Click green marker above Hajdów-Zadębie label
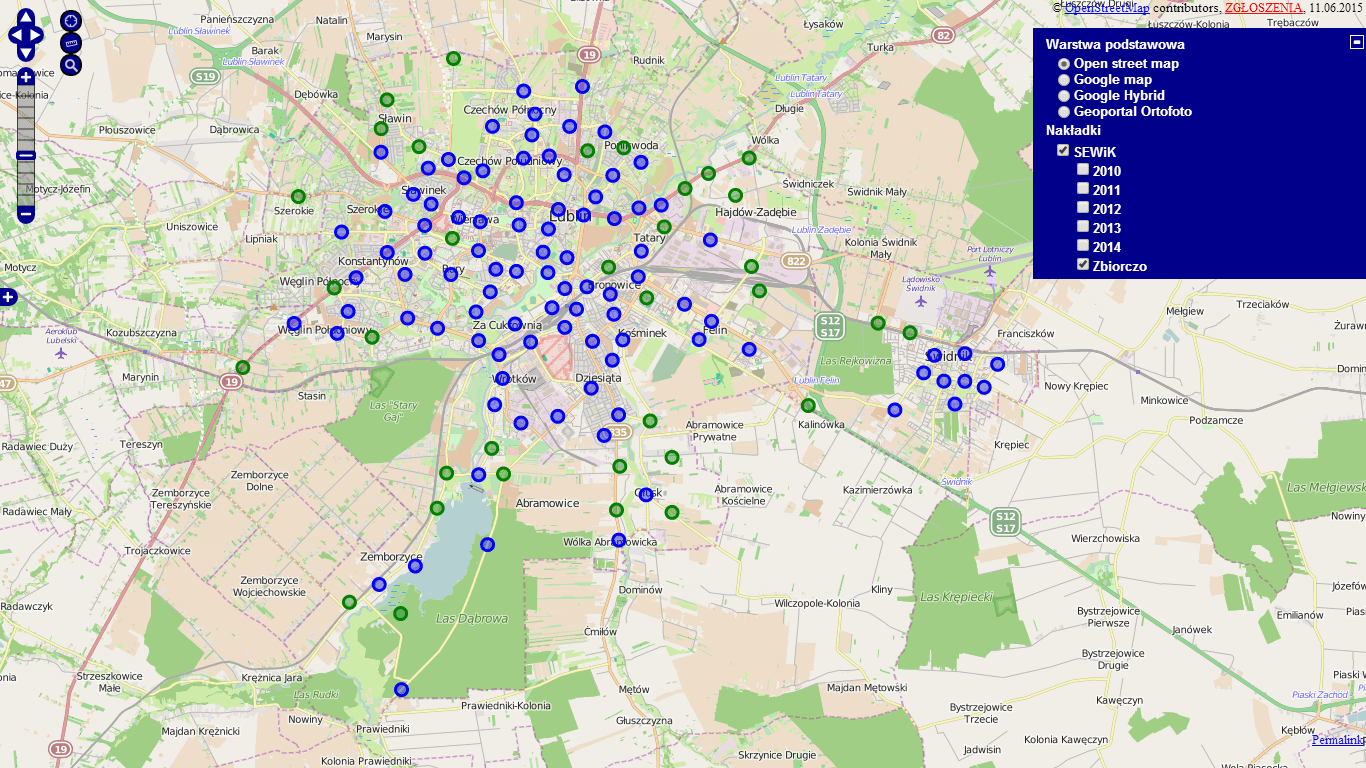 tap(735, 195)
